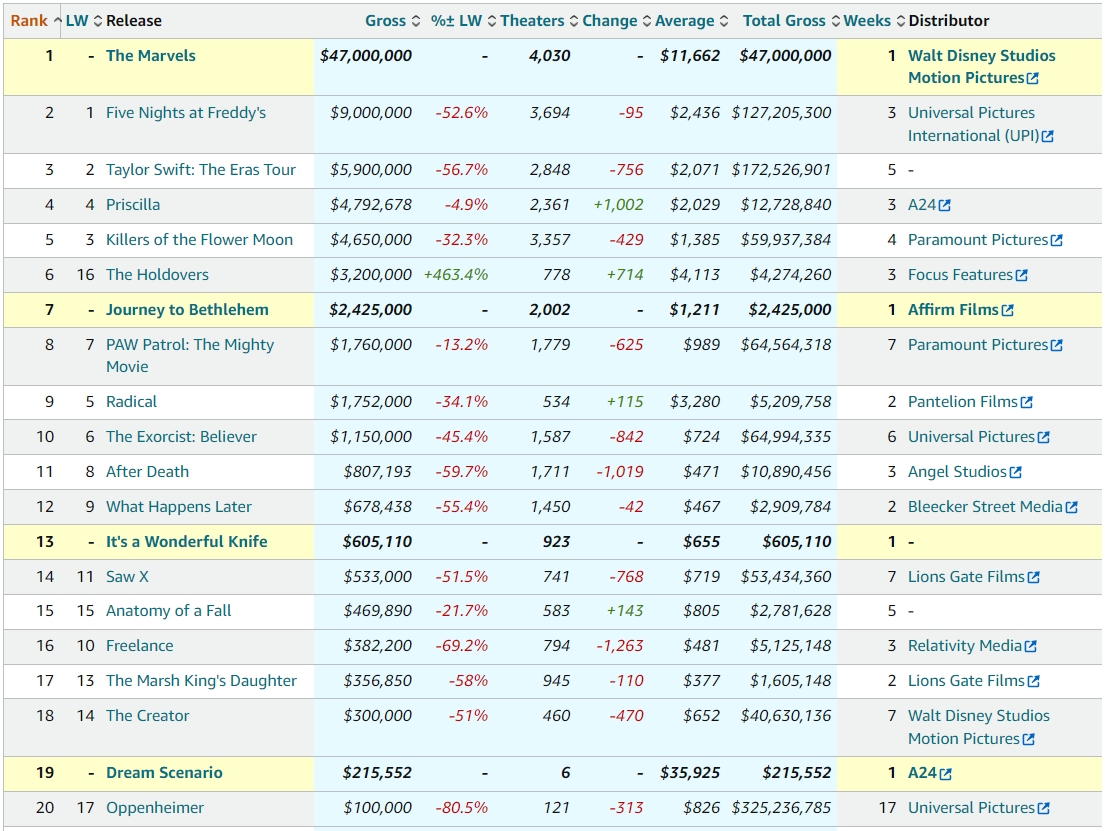
Task: Click external link icon next to Pantelion Films
Action: (1026, 402)
